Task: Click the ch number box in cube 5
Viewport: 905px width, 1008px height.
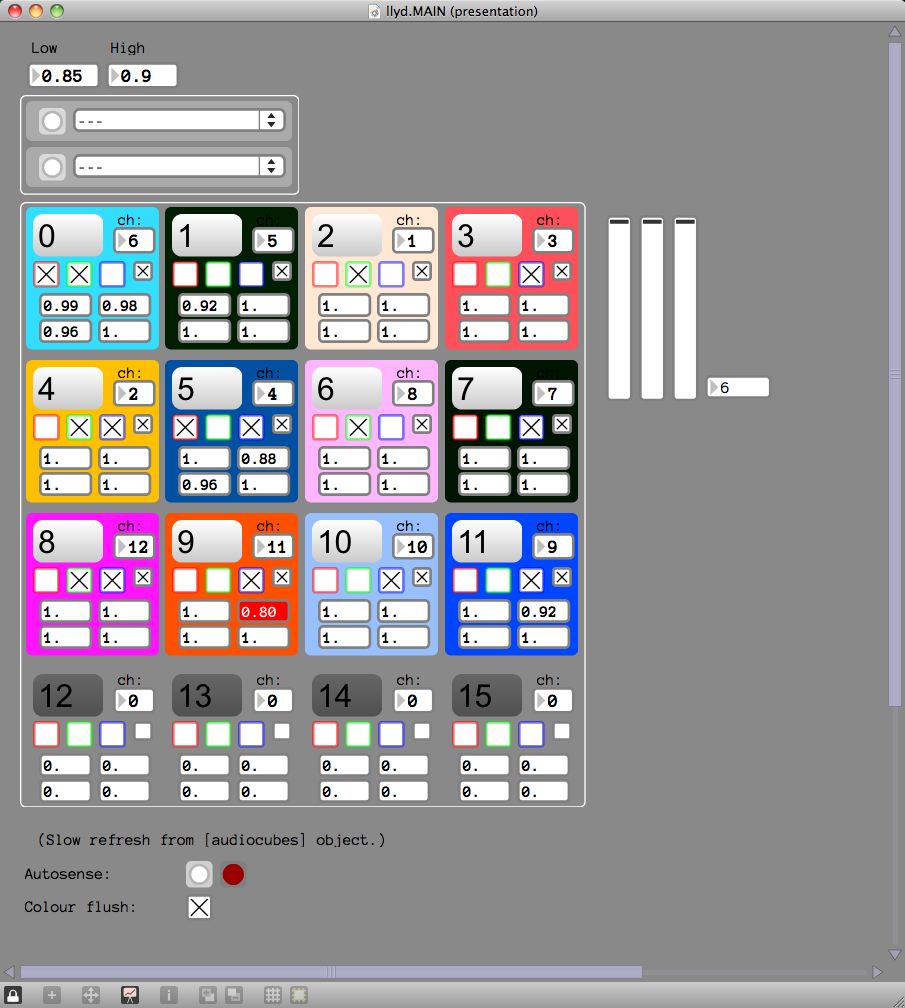Action: tap(273, 394)
